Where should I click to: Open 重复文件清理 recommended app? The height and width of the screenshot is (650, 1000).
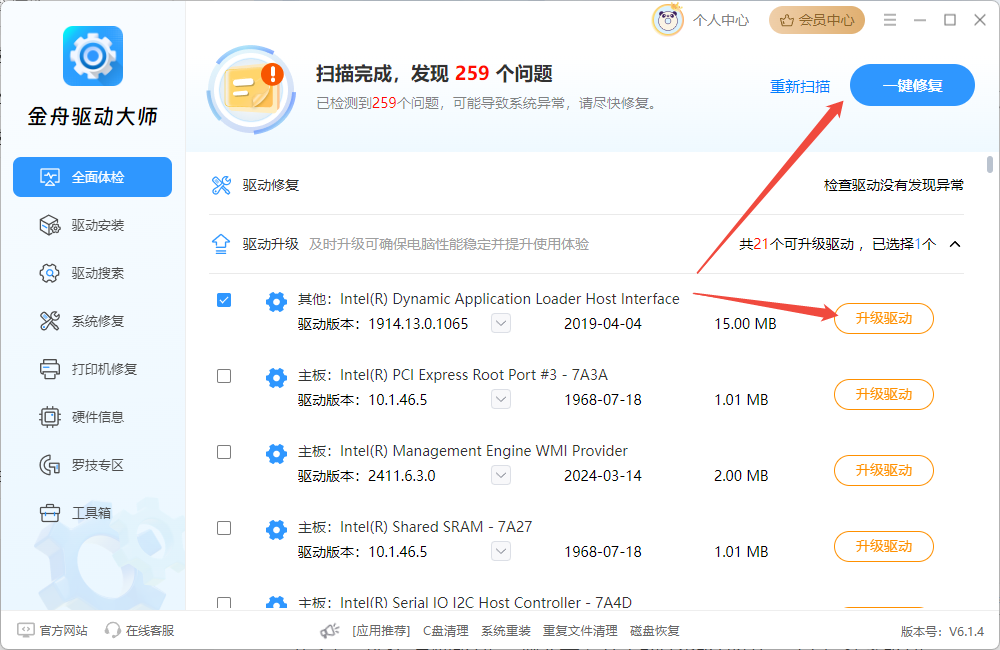tap(580, 631)
